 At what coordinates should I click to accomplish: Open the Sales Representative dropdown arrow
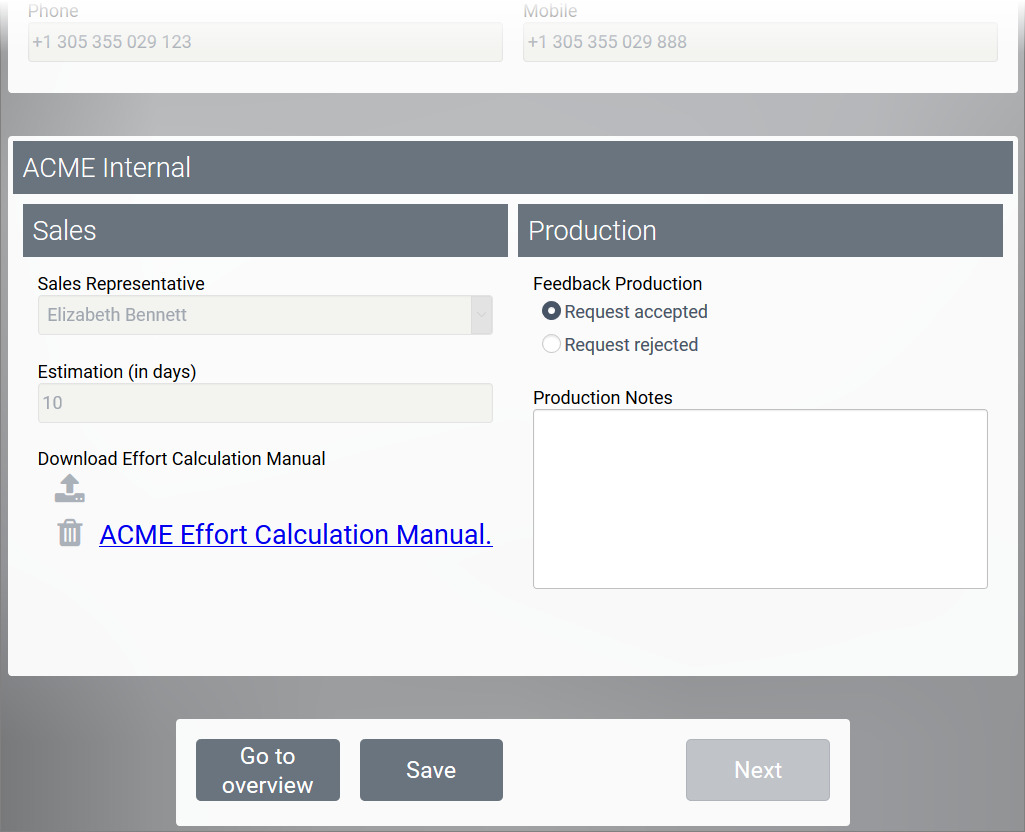pyautogui.click(x=481, y=315)
